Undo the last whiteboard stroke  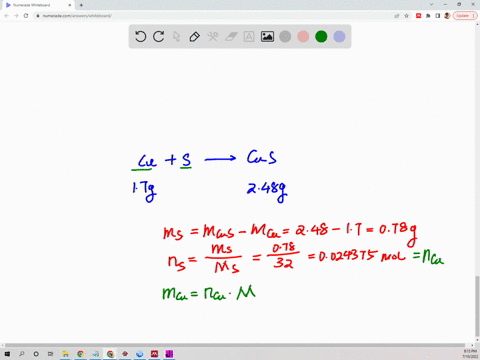click(x=140, y=36)
